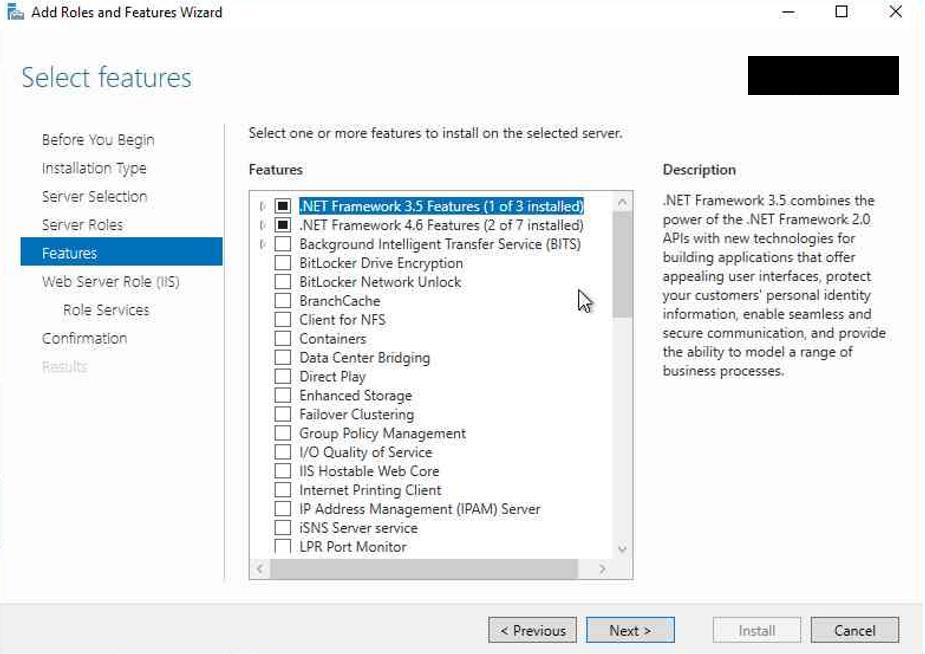The width and height of the screenshot is (925, 654).
Task: Tick the Client for NFS checkbox
Action: [x=283, y=320]
